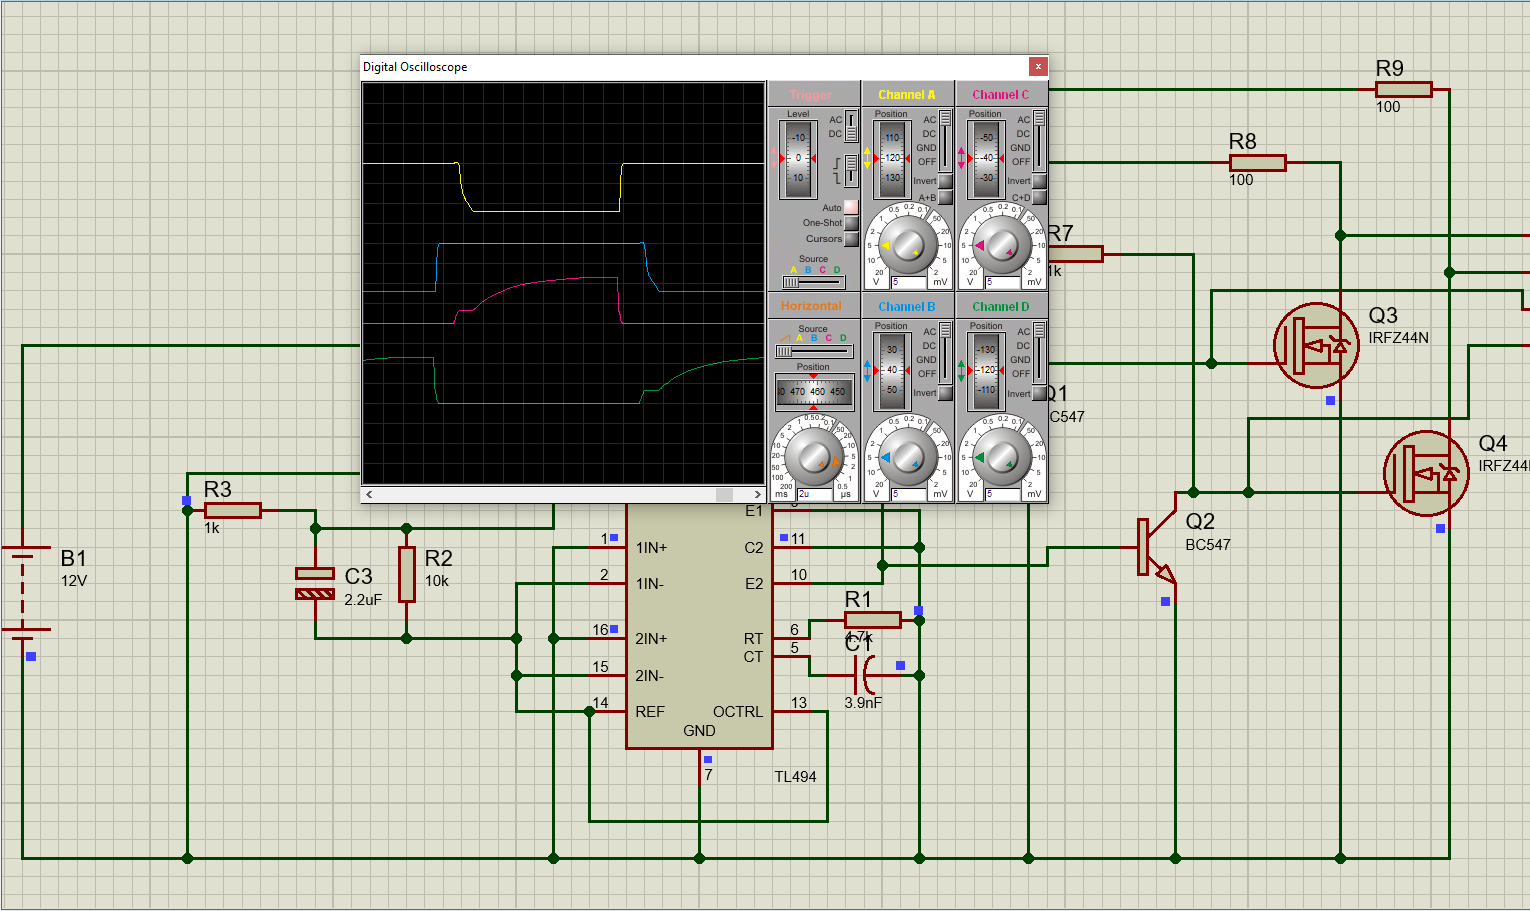Click Trigger AC/DC coupling slider

click(x=851, y=126)
